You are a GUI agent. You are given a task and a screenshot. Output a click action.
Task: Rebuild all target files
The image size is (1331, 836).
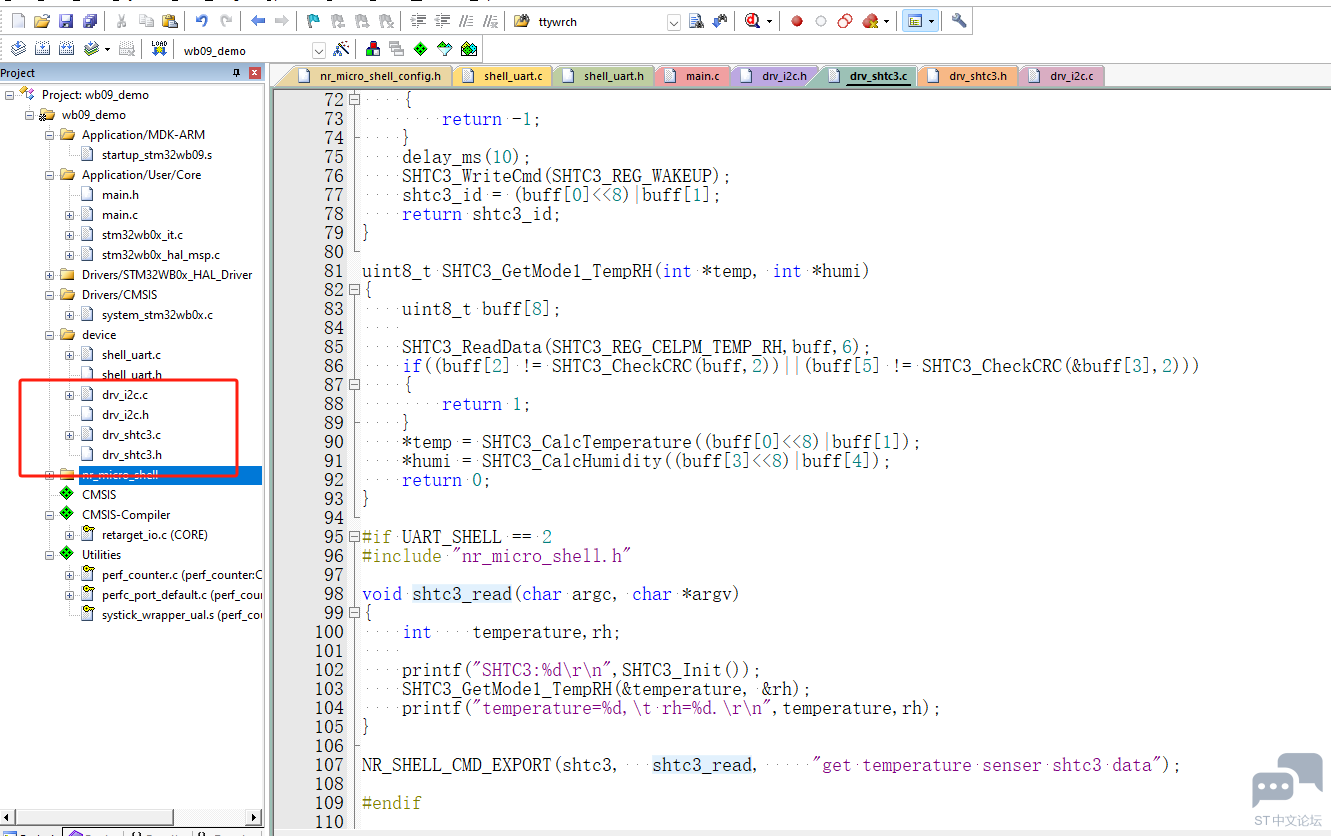click(x=66, y=49)
